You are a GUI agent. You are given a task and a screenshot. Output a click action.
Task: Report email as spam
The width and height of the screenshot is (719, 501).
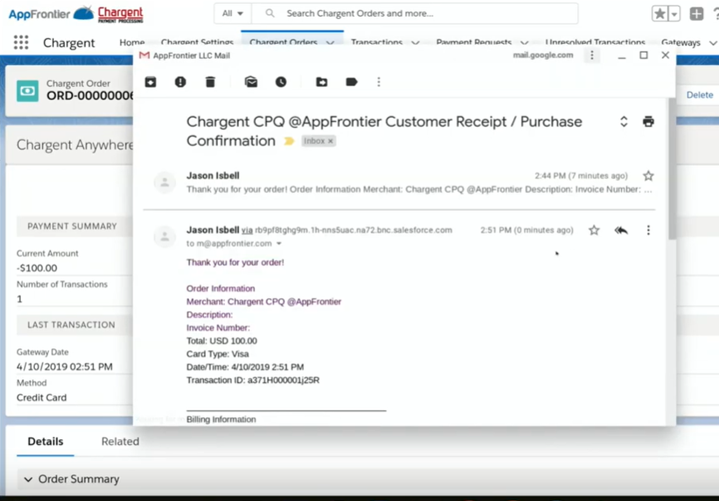180,82
